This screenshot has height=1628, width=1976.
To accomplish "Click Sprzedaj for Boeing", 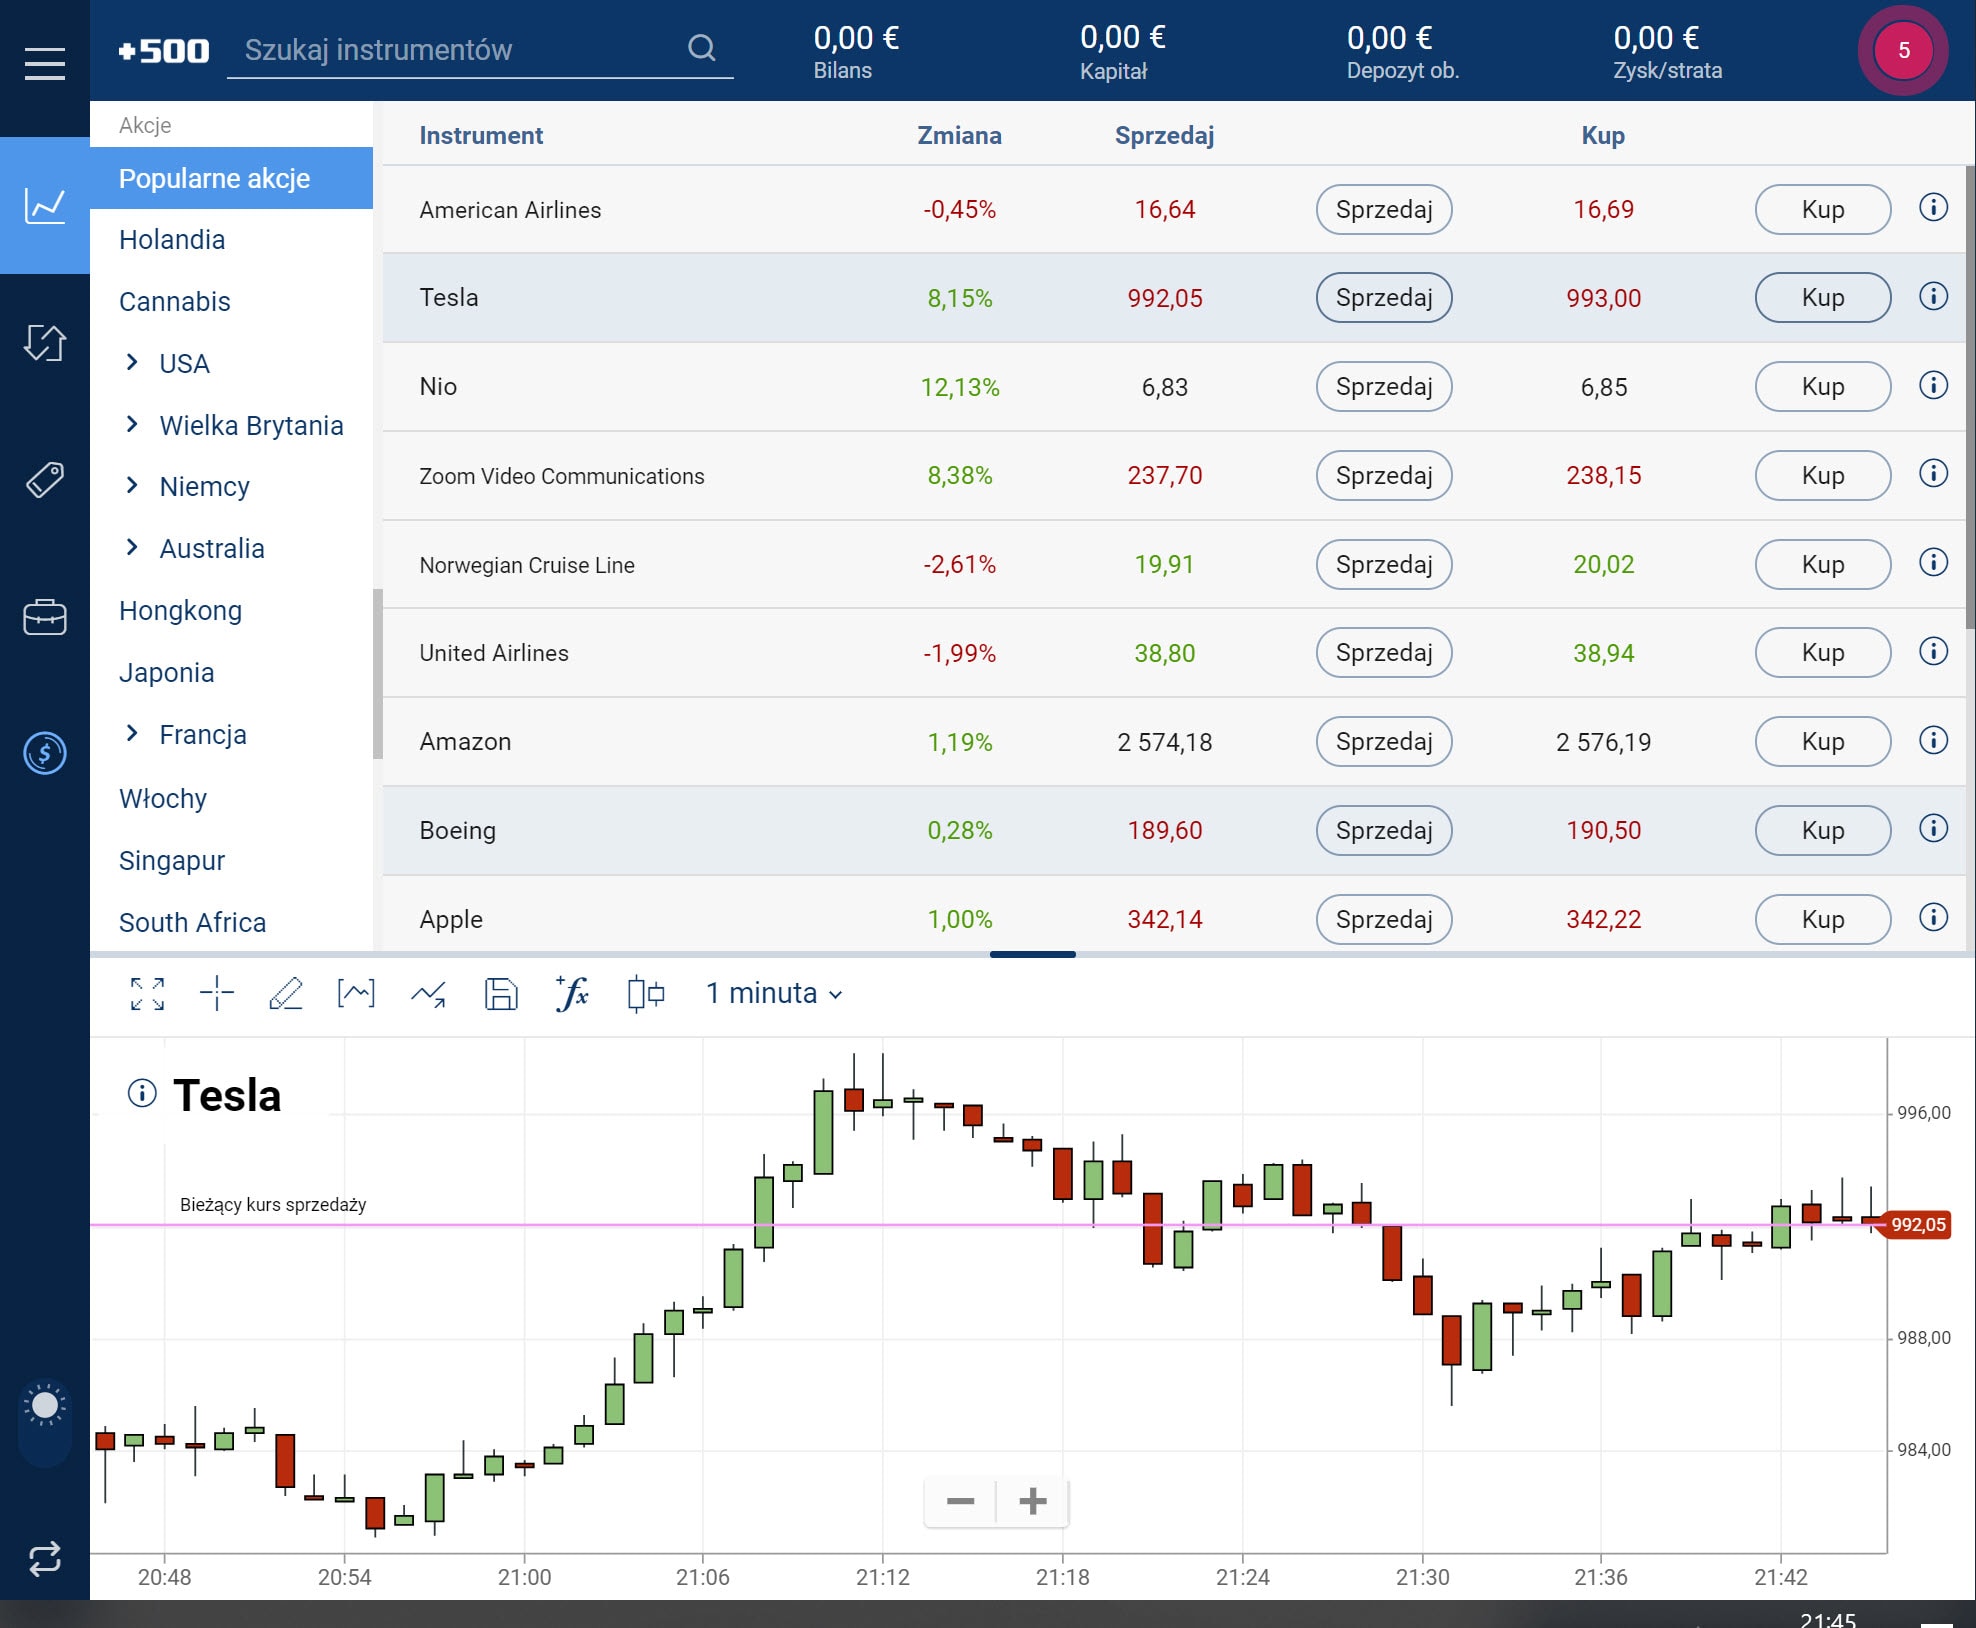I will coord(1384,830).
